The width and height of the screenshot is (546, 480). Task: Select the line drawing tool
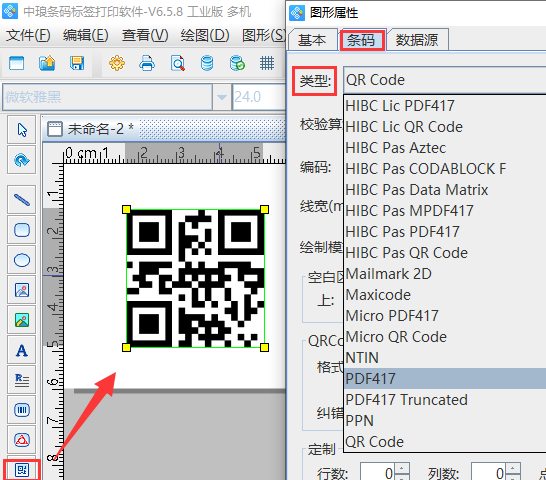point(22,200)
